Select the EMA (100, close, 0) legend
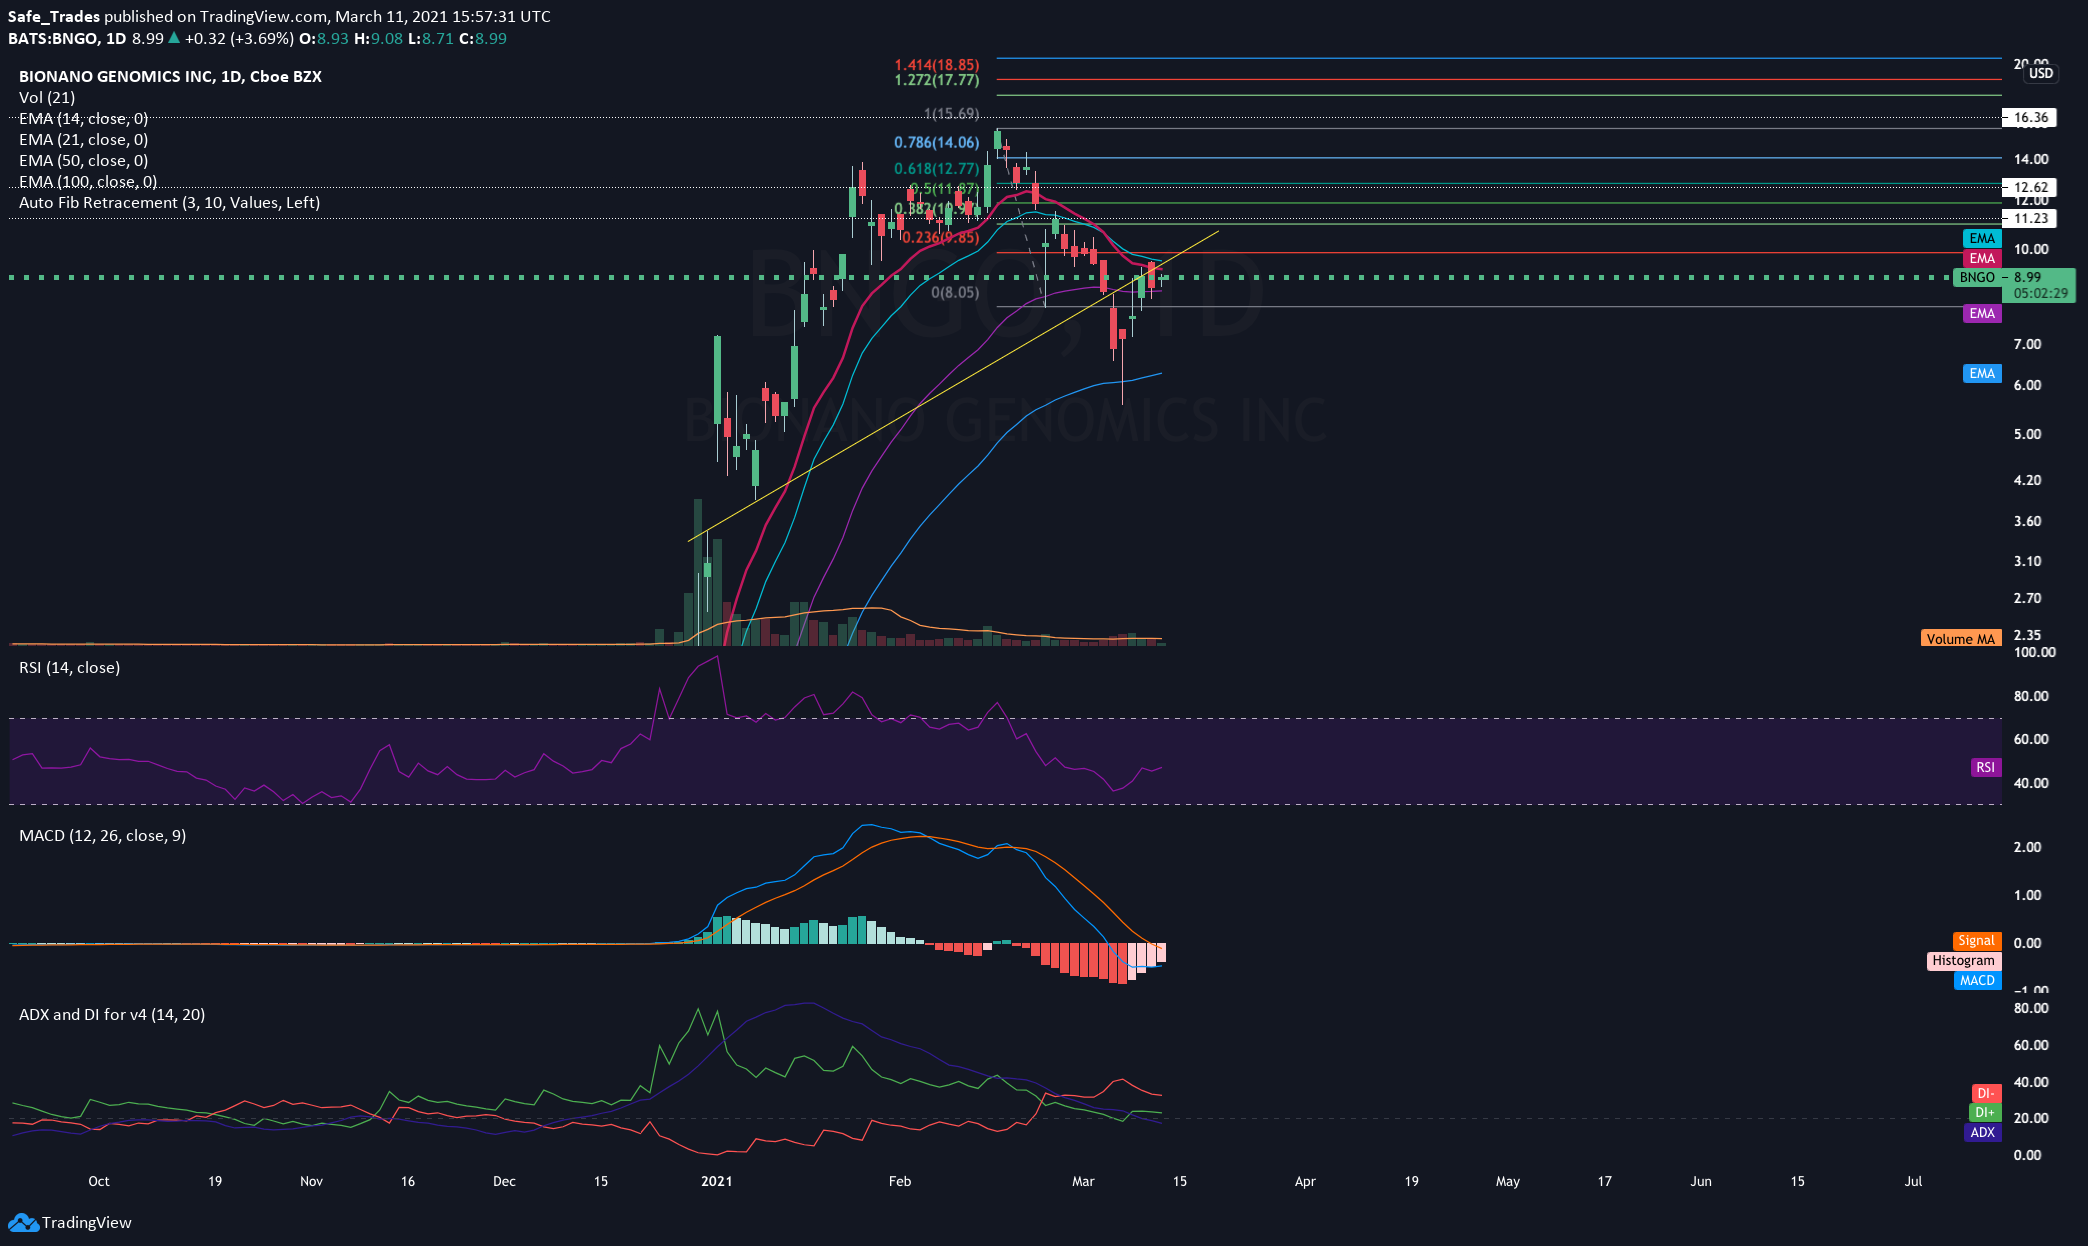 point(88,181)
